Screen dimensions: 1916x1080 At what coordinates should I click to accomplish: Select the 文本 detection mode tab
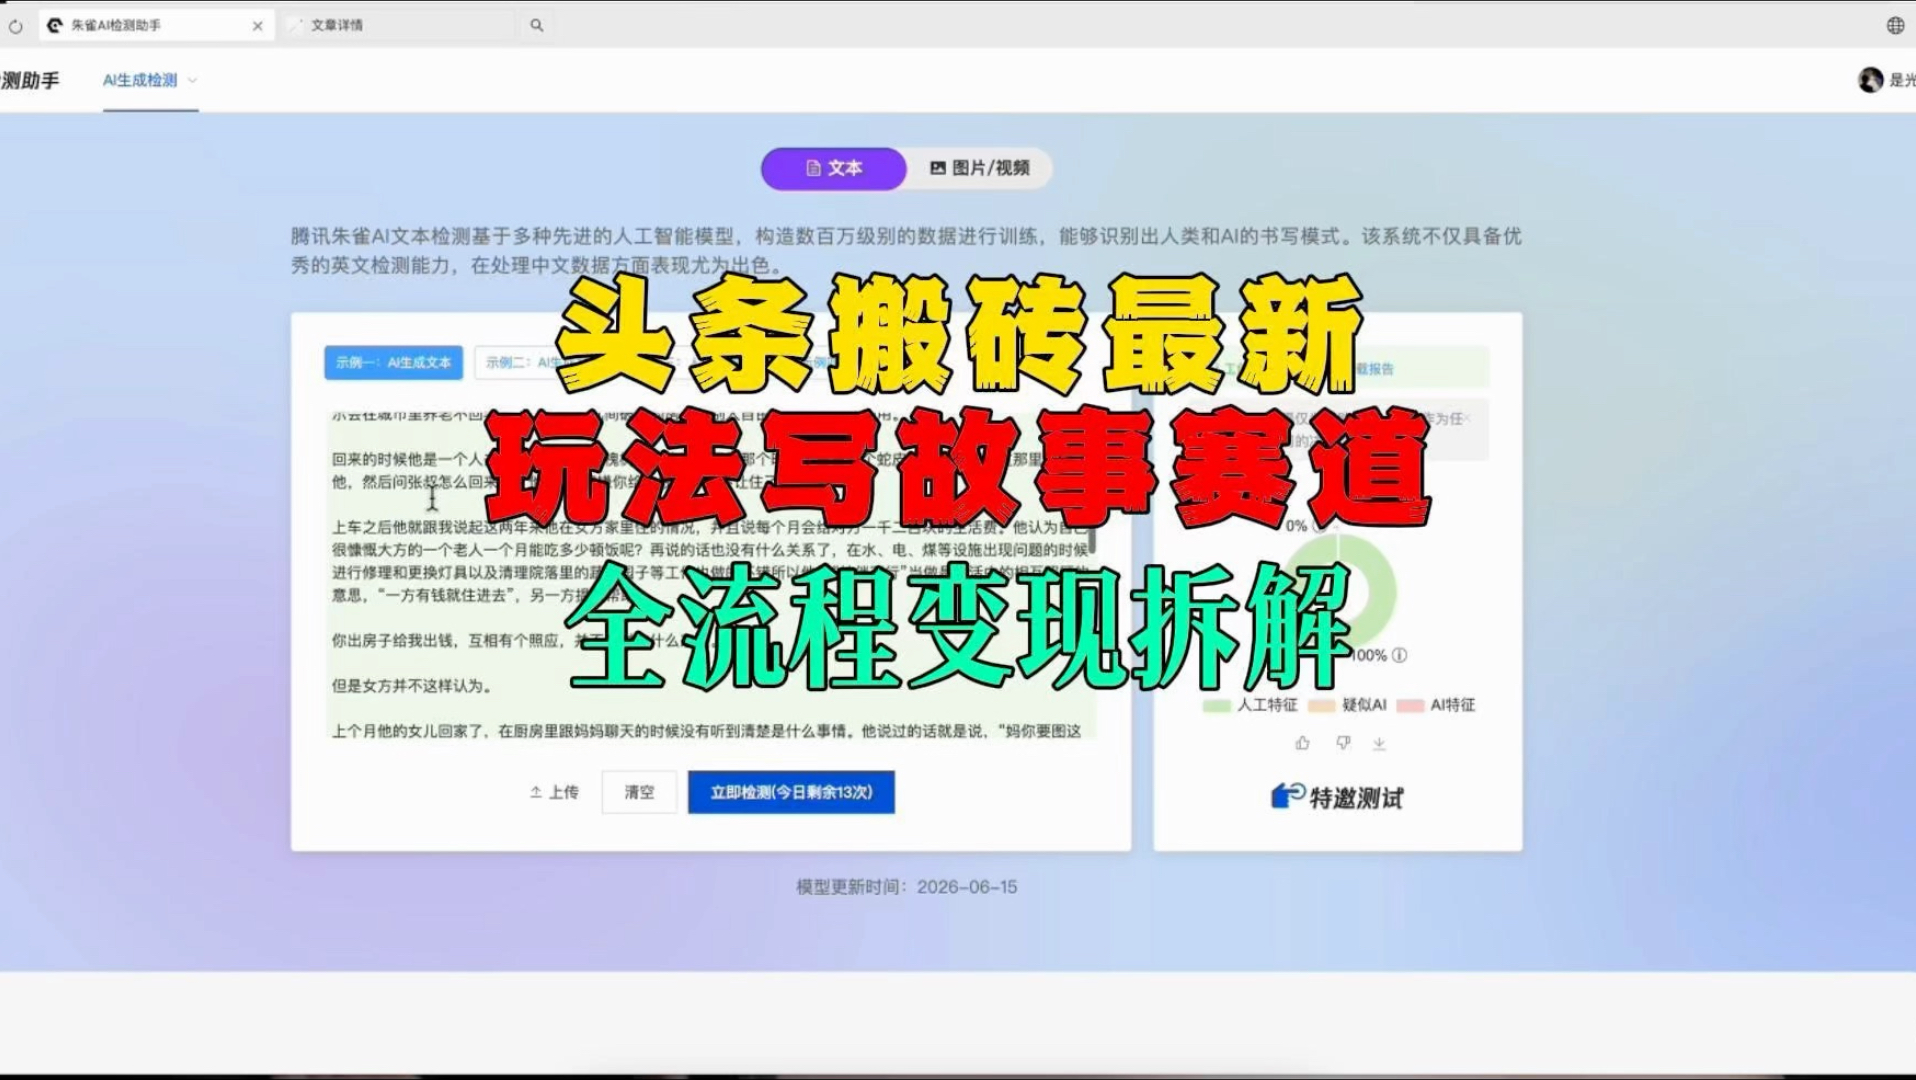tap(834, 168)
